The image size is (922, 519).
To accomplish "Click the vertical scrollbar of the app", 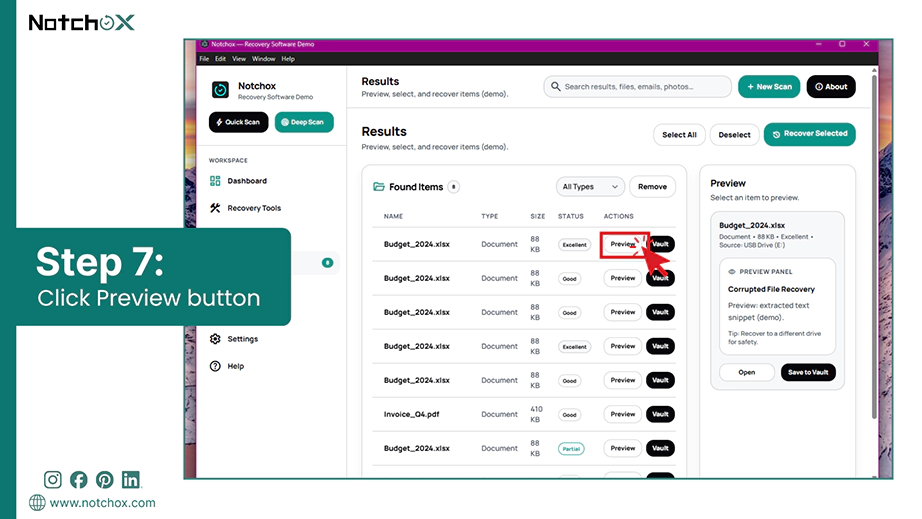I will click(874, 247).
